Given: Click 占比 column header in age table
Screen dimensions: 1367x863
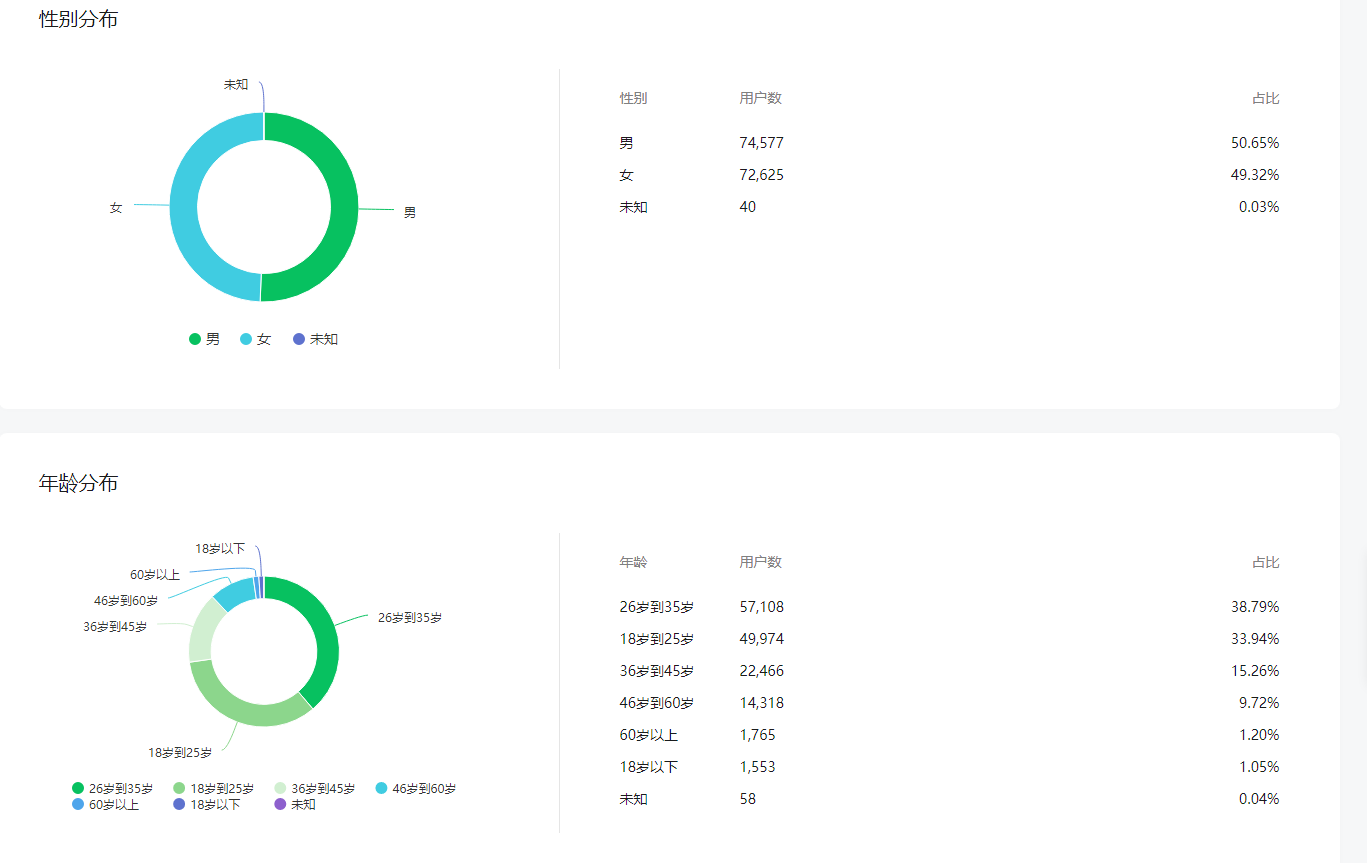Looking at the screenshot, I should click(1265, 562).
